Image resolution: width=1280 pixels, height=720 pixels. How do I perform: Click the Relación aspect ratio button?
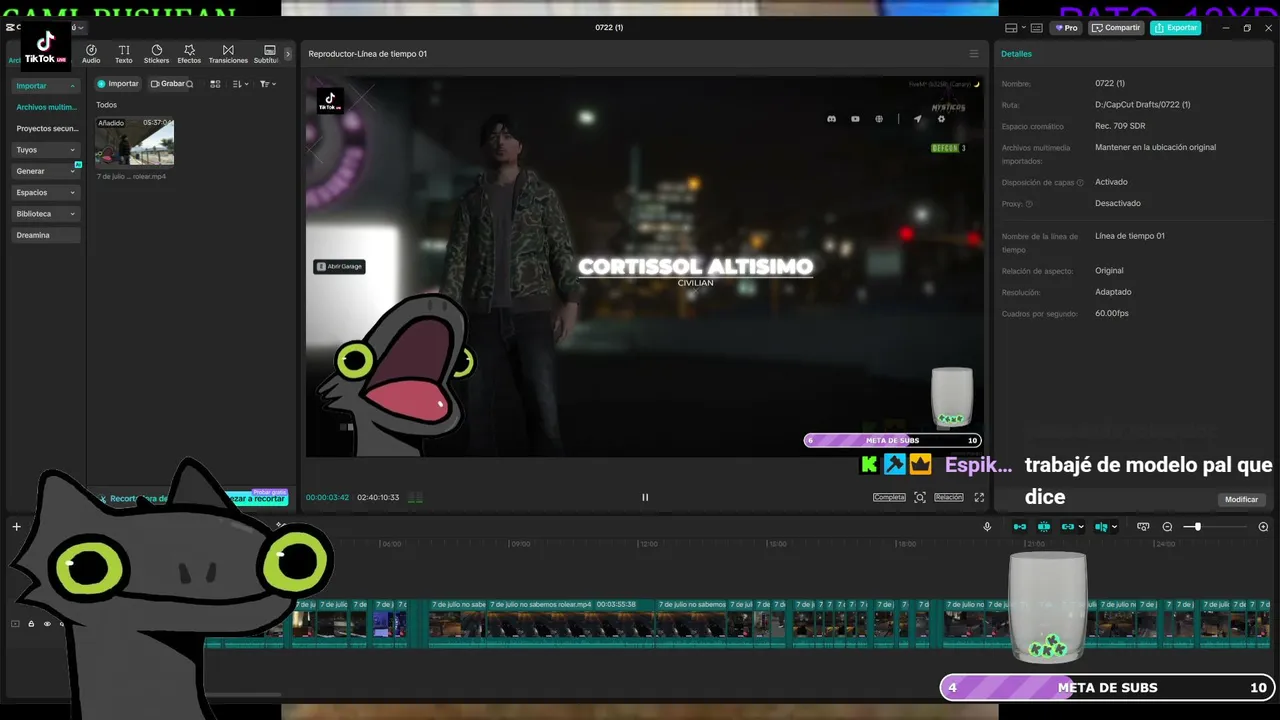pos(949,497)
